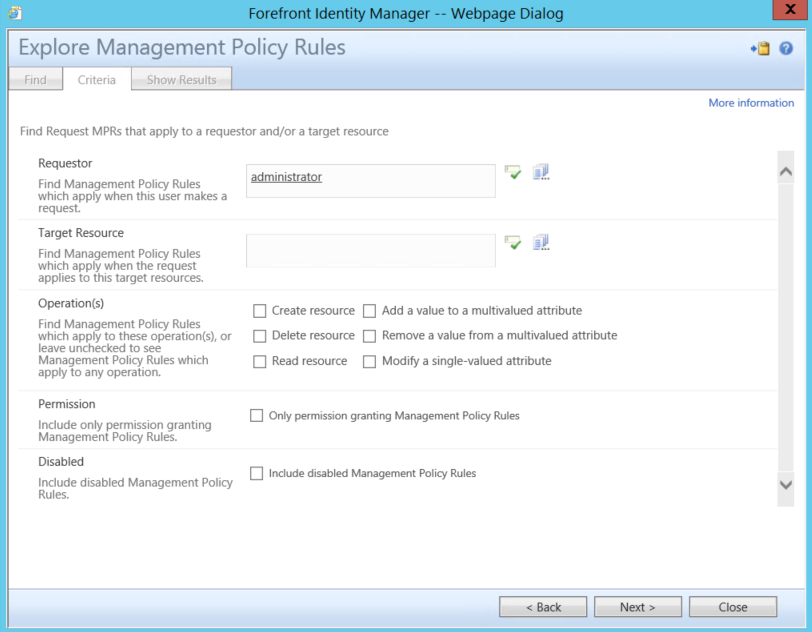Enable Remove a value from a multivalued attribute
This screenshot has height=632, width=812.
coord(369,336)
